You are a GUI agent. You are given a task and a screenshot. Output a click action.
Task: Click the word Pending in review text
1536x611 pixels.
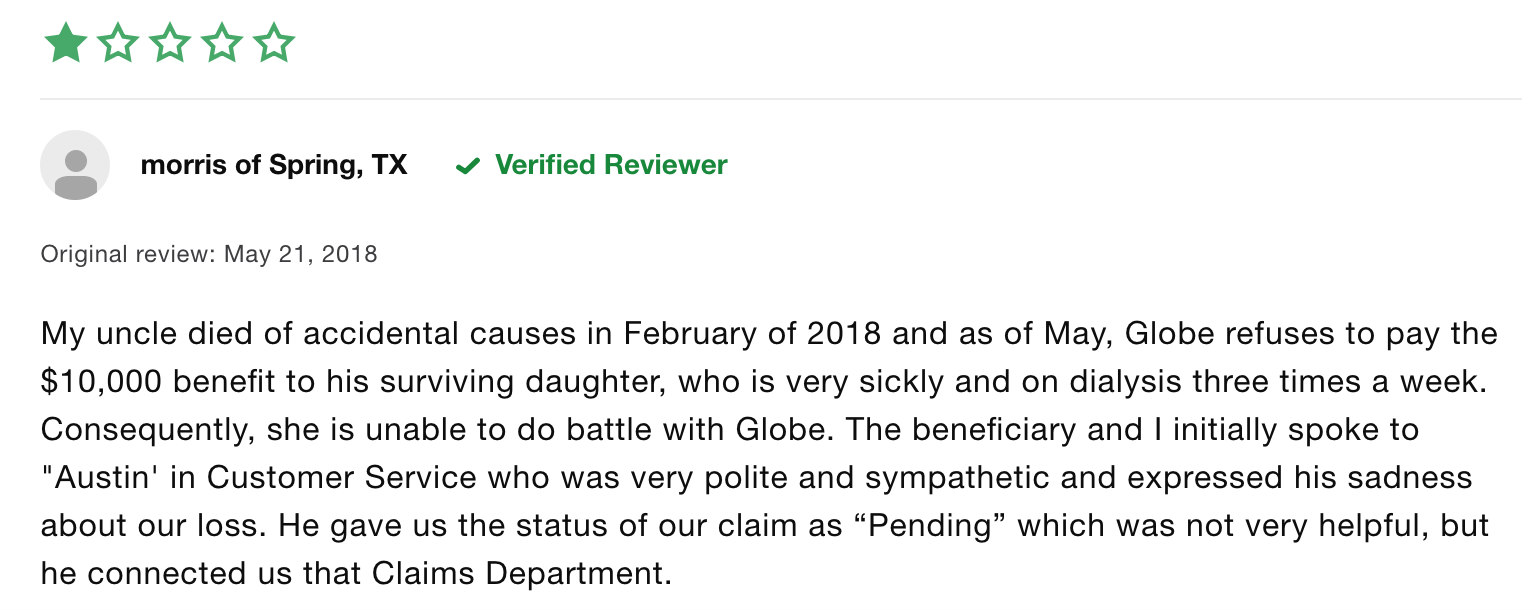click(x=928, y=526)
